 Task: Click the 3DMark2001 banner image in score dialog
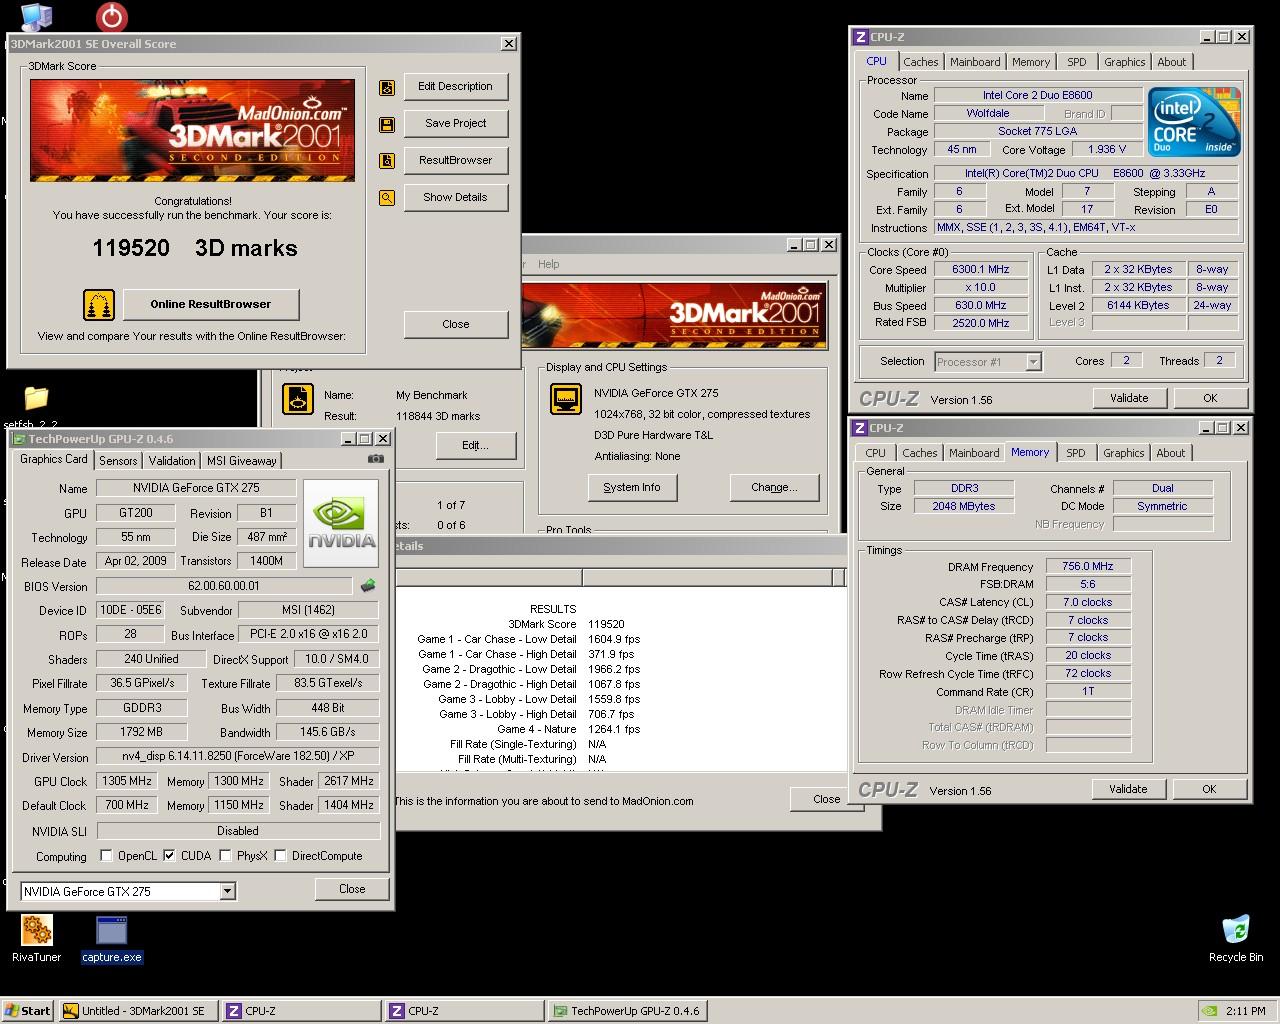click(x=192, y=130)
